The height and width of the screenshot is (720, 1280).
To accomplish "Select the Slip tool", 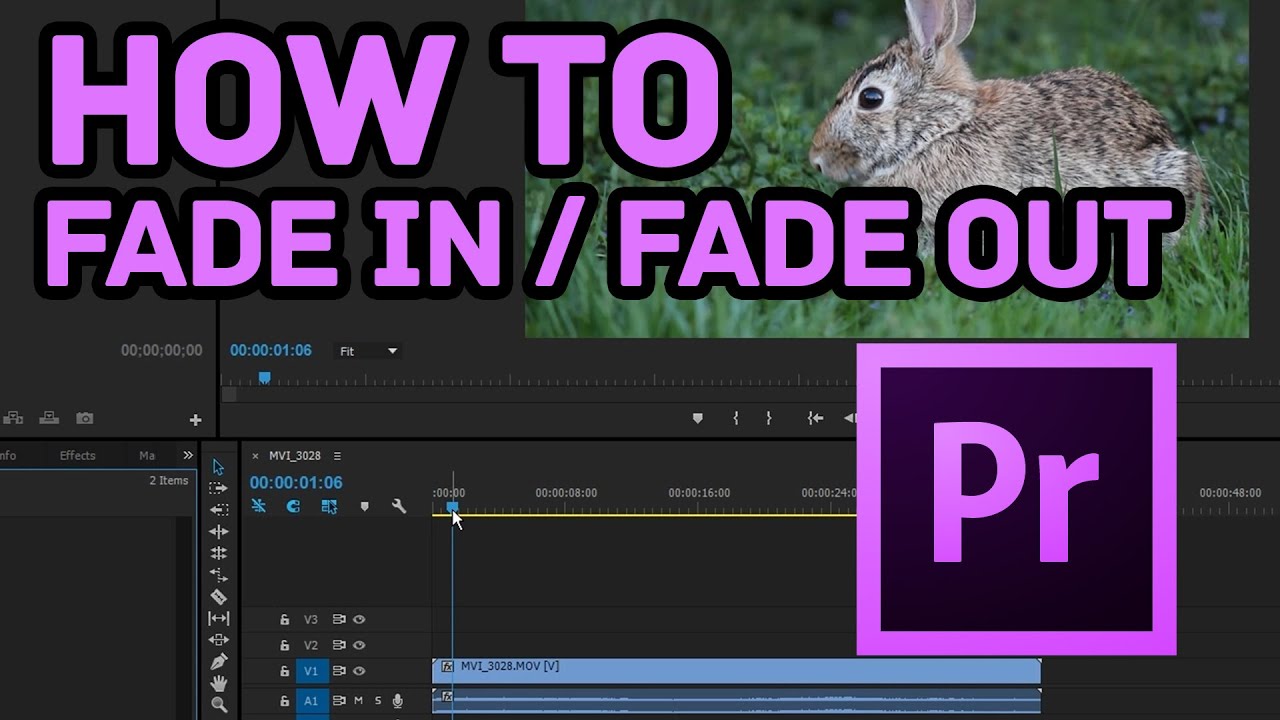I will (x=219, y=618).
